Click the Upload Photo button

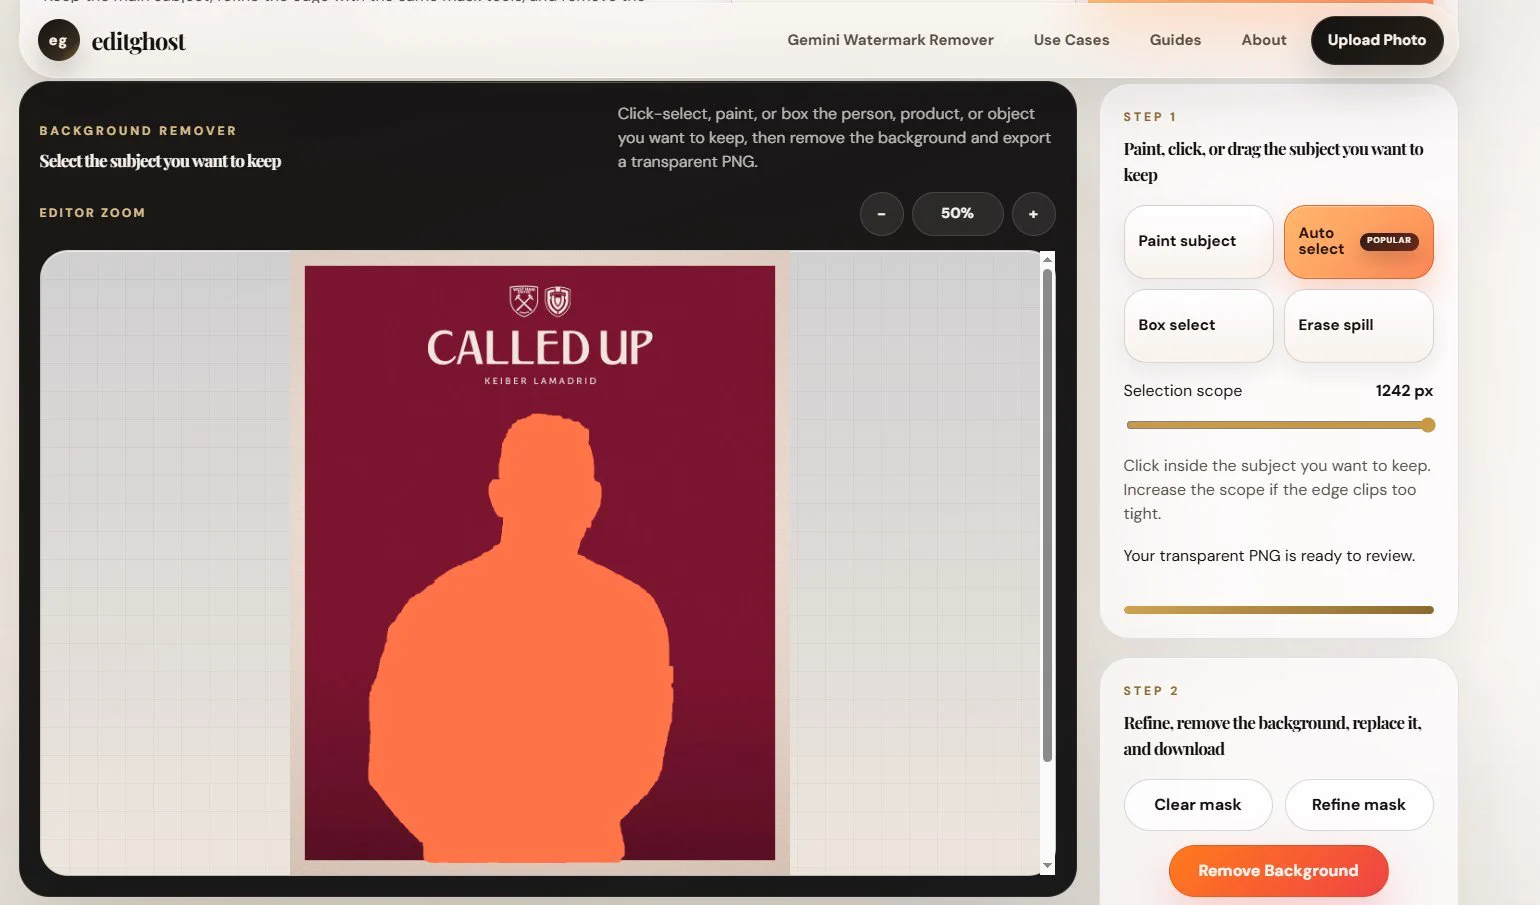(x=1376, y=40)
